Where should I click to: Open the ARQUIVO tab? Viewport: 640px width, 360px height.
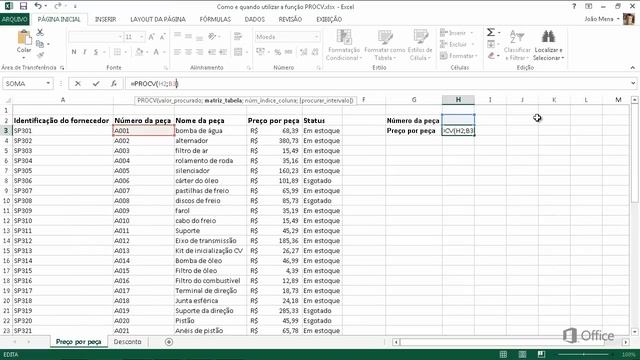[14, 19]
